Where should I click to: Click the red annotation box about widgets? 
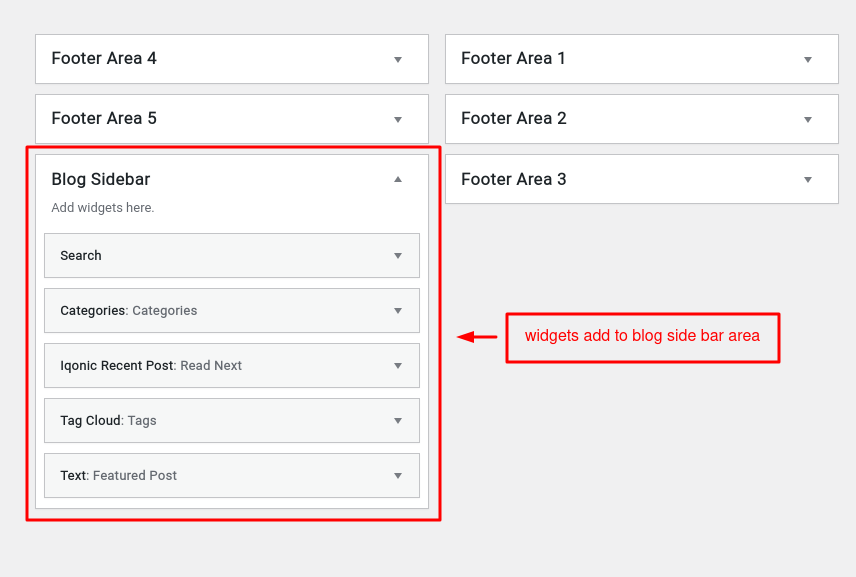pyautogui.click(x=643, y=337)
